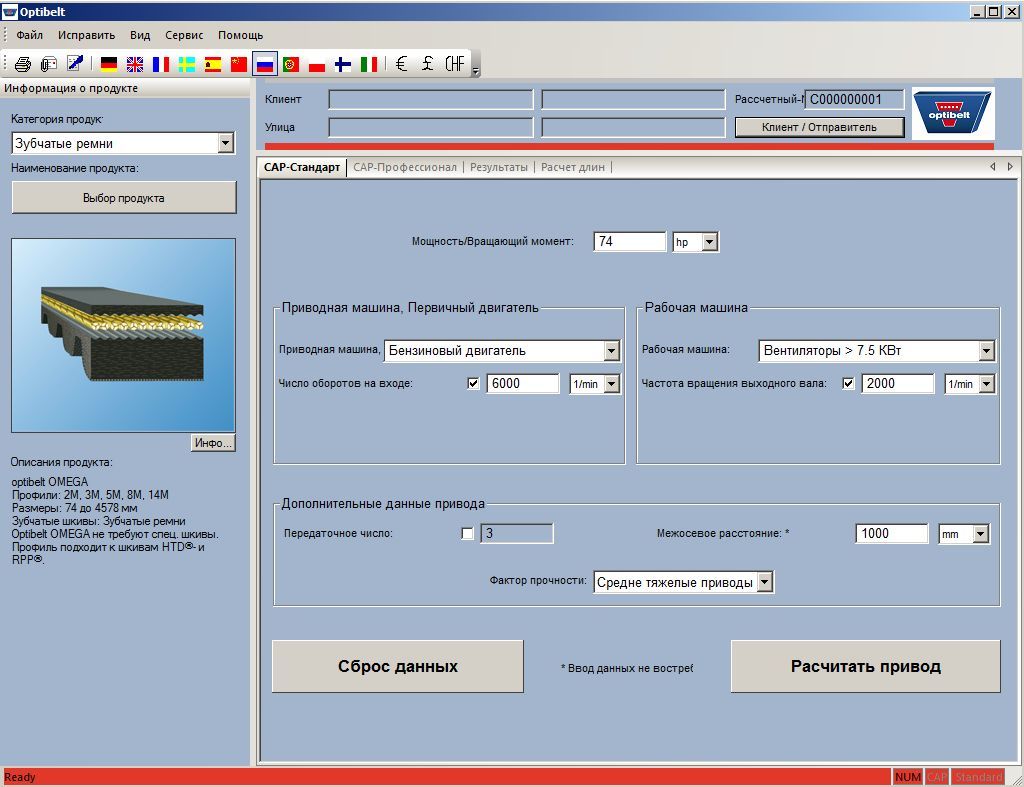Viewport: 1024px width, 787px height.
Task: Set currency to Euro symbol
Action: 401,64
